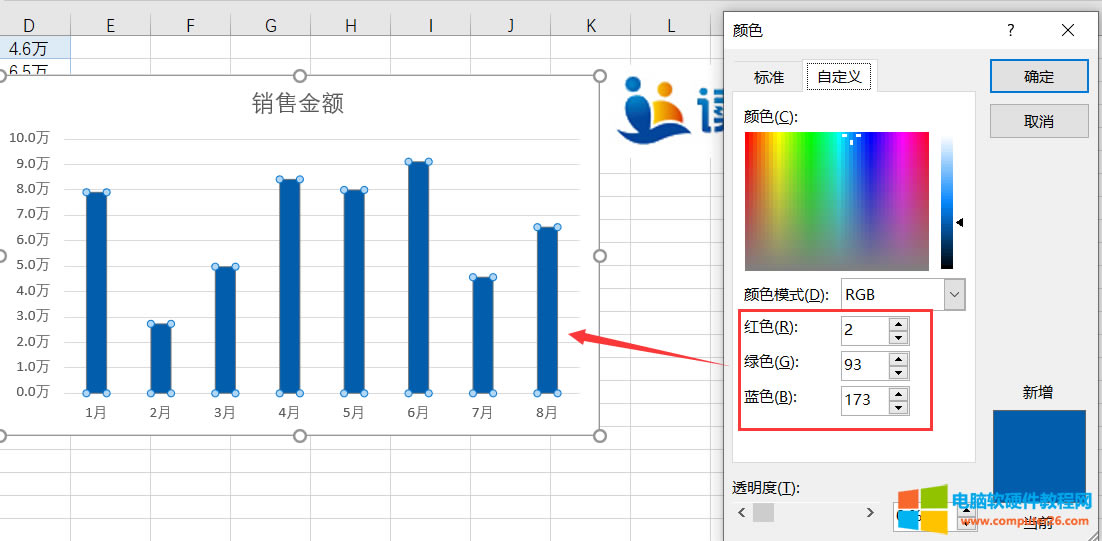
Task: Select the 1月 bar in chart
Action: click(96, 292)
